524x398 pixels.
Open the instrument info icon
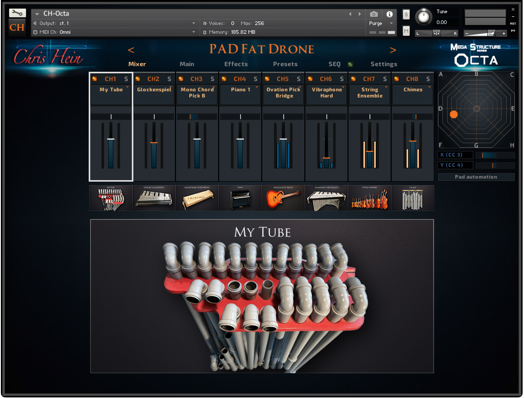click(389, 14)
